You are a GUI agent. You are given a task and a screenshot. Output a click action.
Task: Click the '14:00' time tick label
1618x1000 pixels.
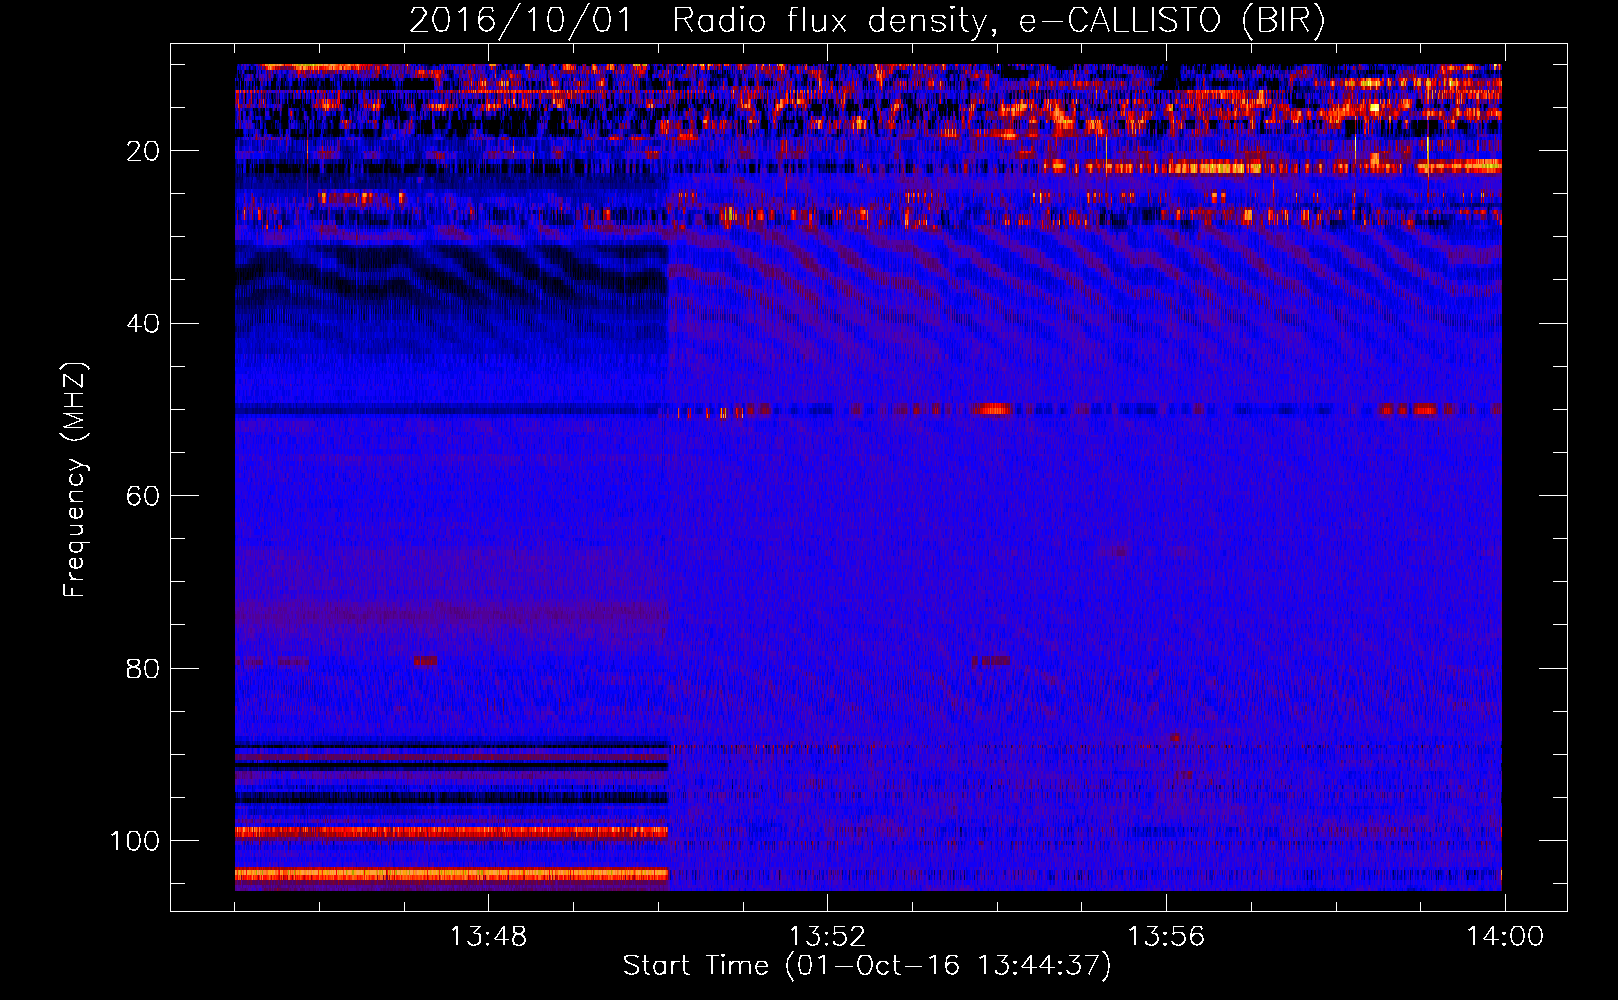(1505, 937)
